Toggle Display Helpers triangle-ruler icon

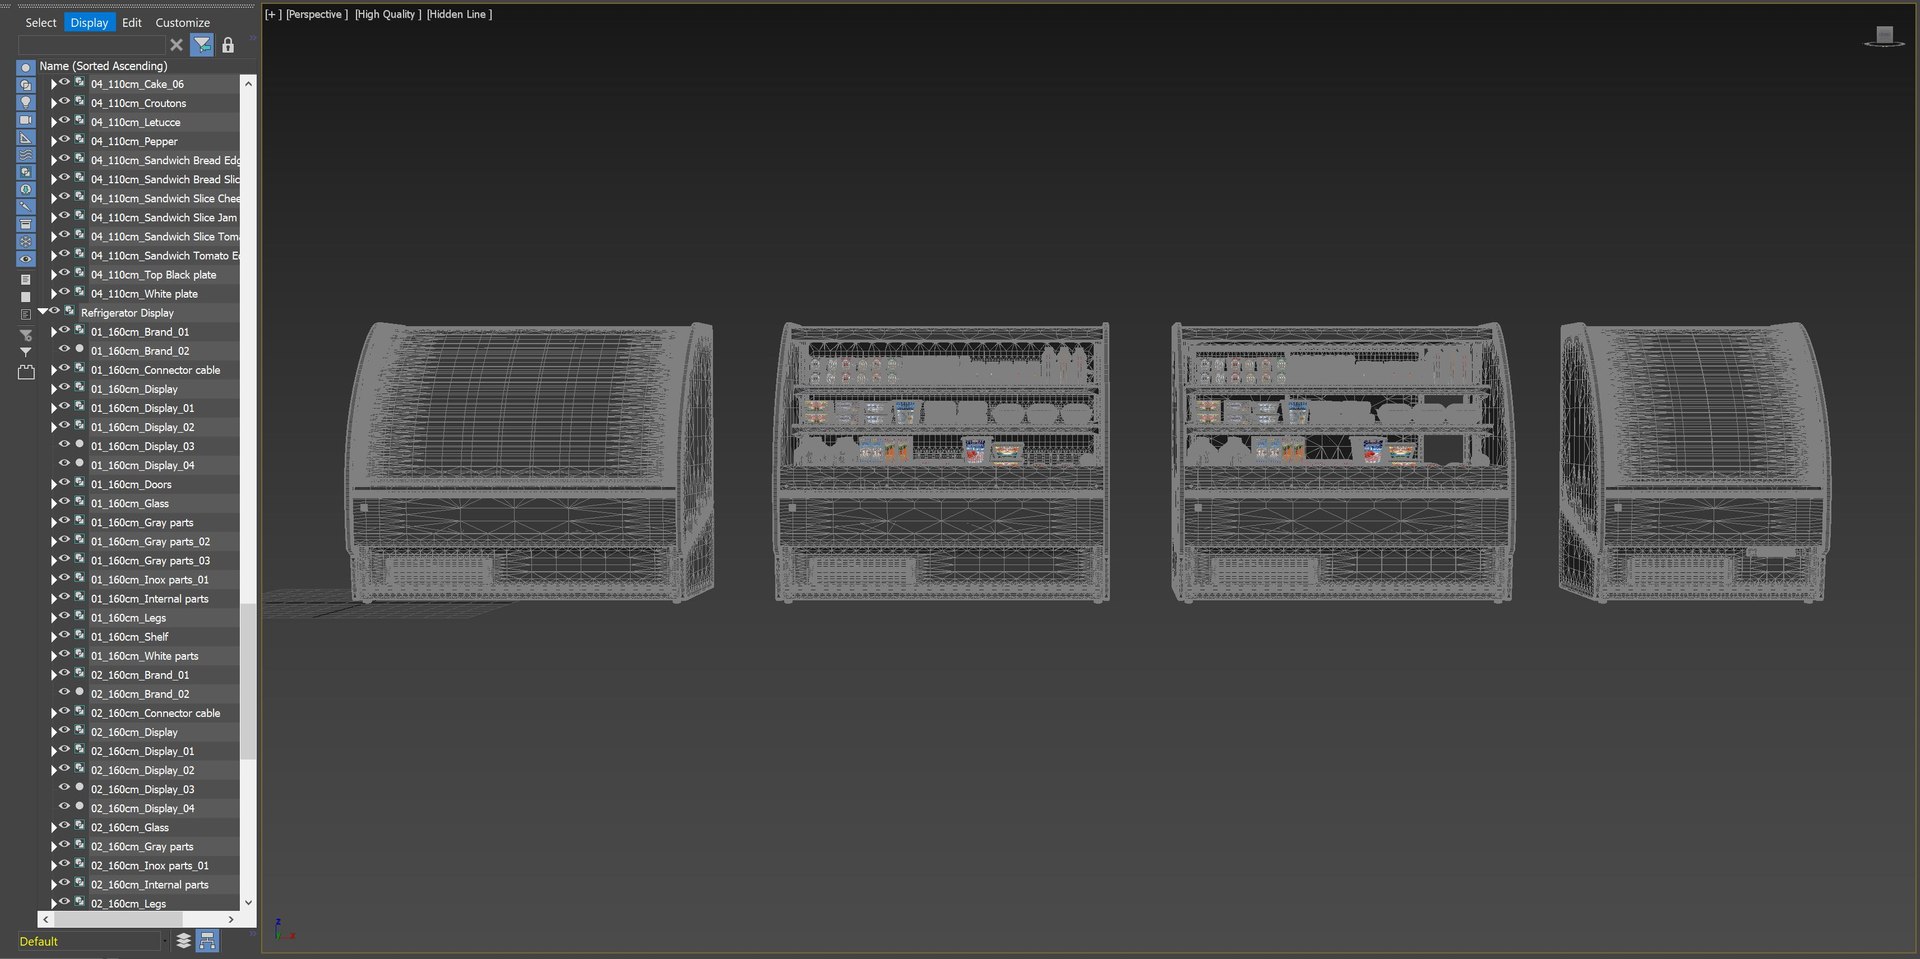point(26,137)
